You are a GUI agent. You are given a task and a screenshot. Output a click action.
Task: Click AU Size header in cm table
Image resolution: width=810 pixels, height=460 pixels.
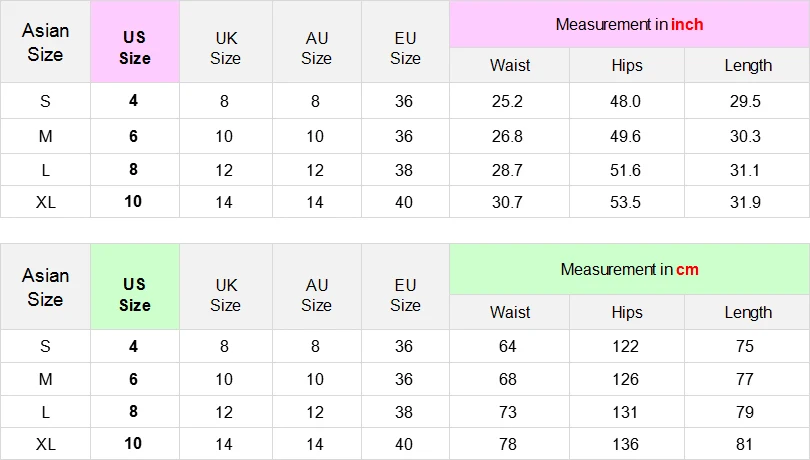click(316, 295)
